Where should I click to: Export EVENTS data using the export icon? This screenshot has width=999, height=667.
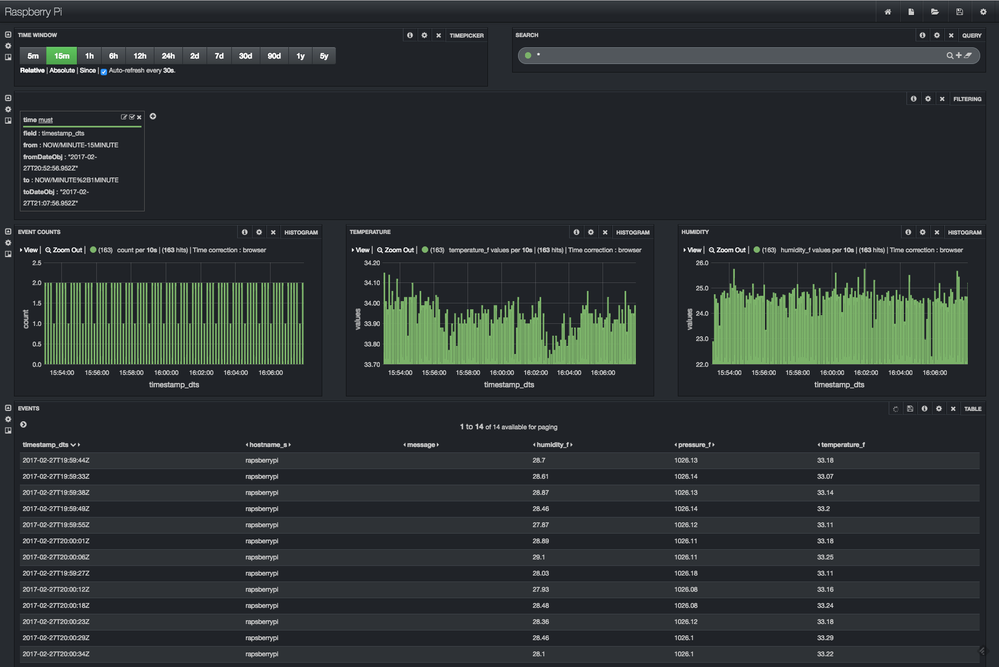tap(911, 408)
